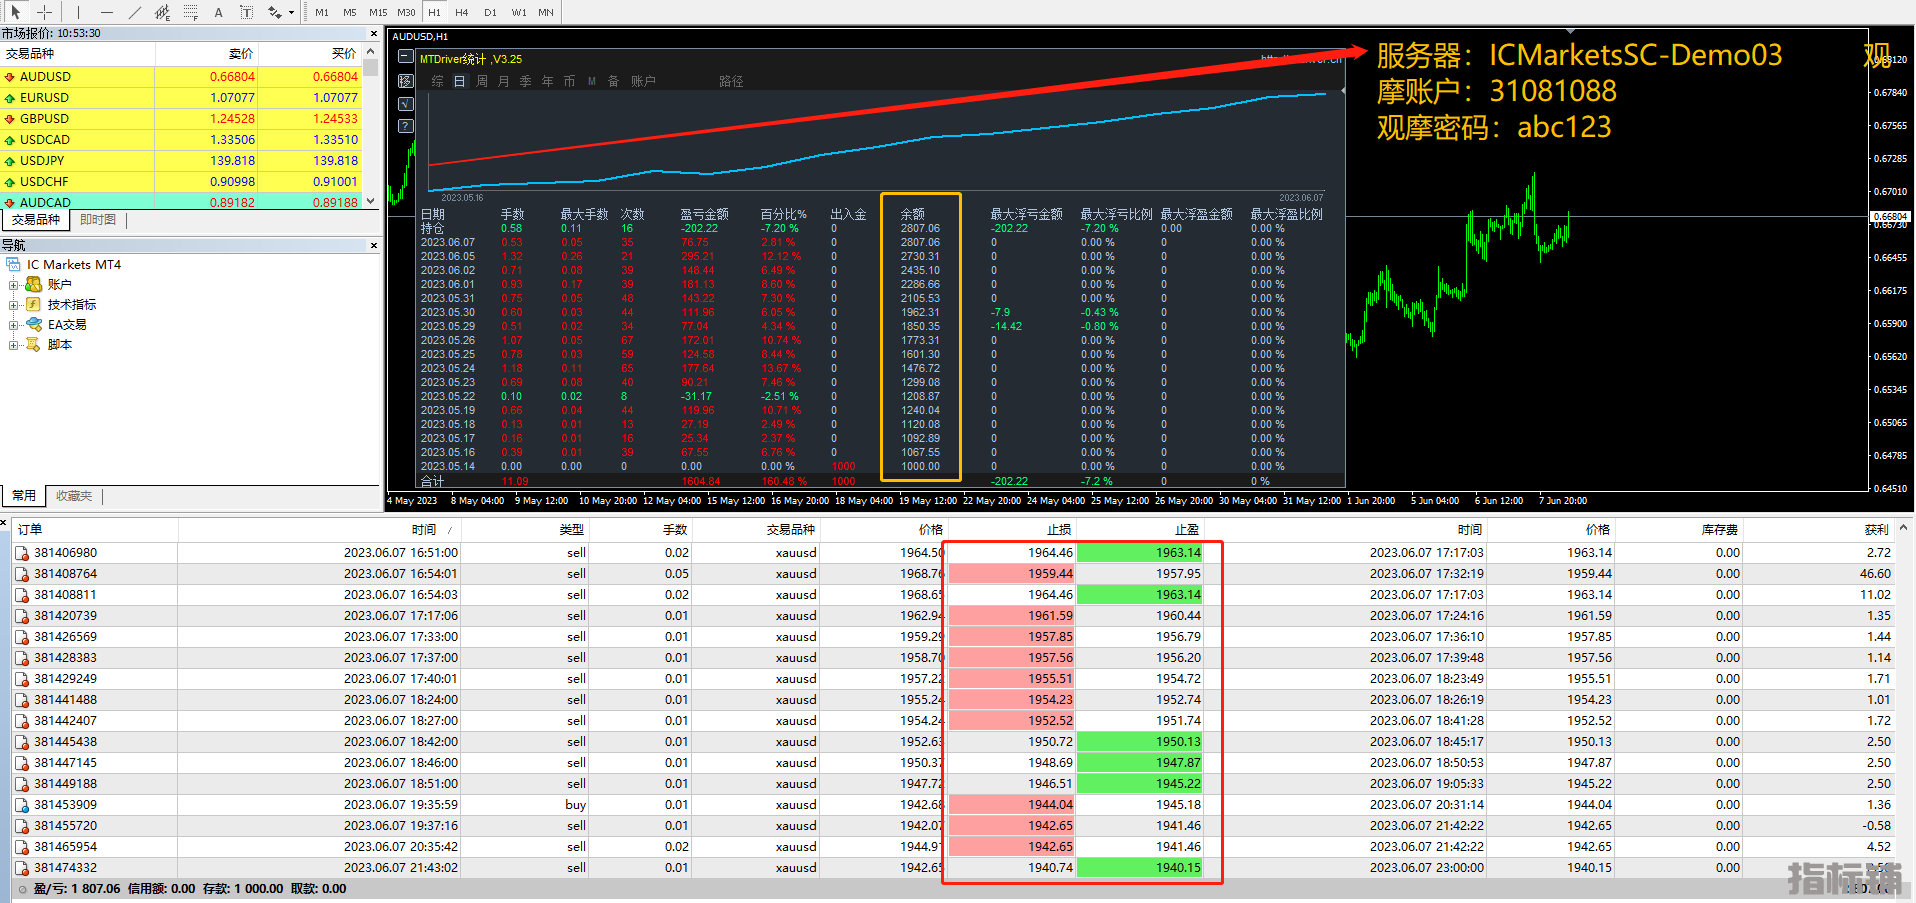Click the MTDriver 移 move button
Viewport: 1916px width, 903px height.
tap(405, 81)
